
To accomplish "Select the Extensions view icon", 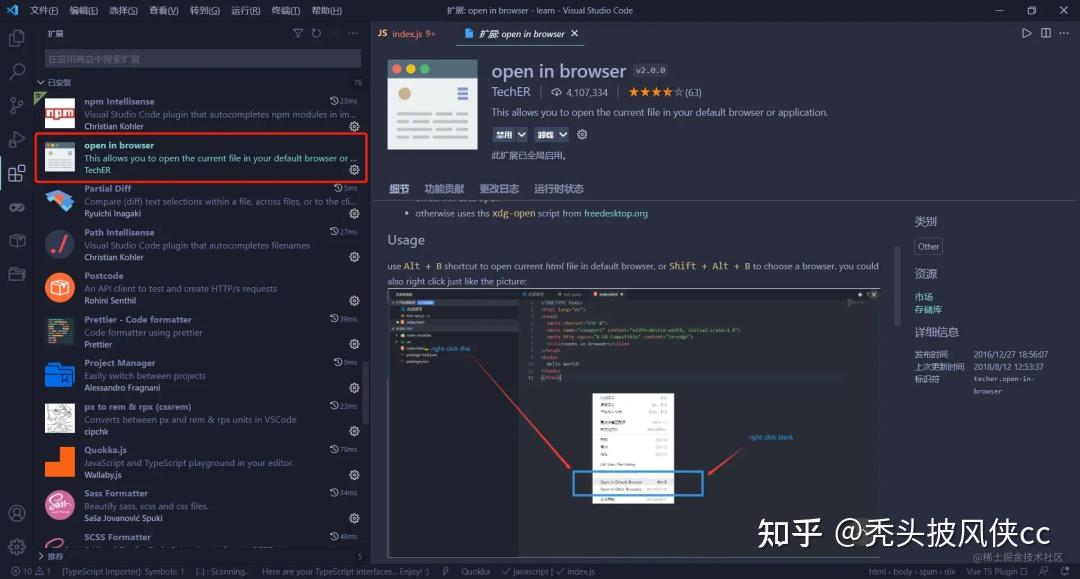I will click(17, 173).
